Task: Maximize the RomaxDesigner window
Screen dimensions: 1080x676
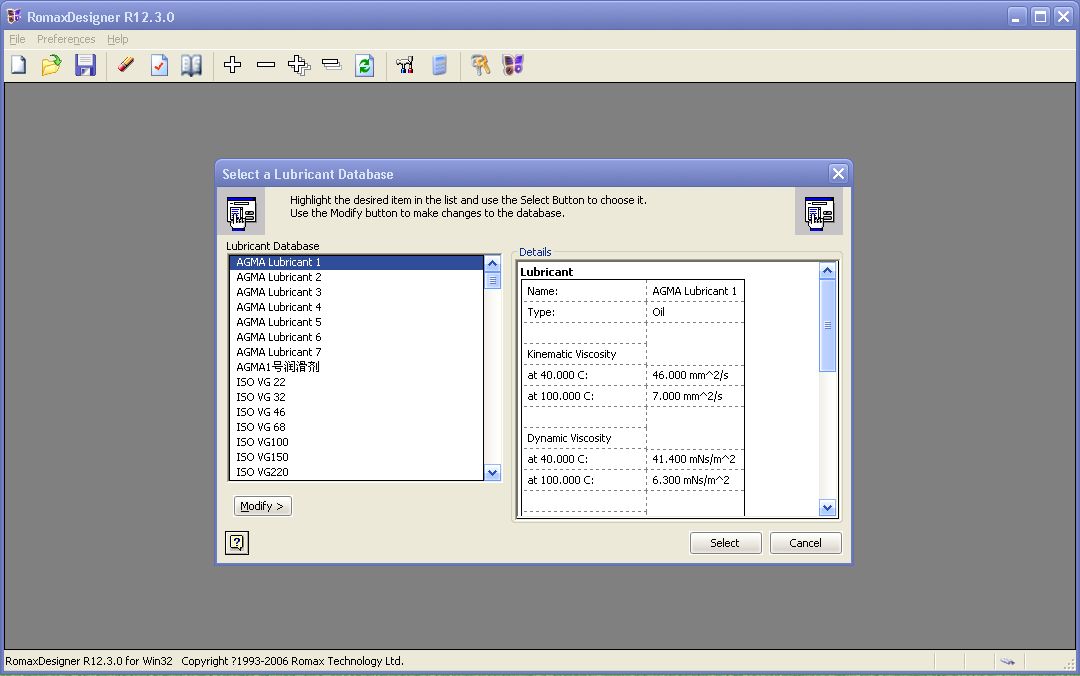Action: tap(1040, 17)
